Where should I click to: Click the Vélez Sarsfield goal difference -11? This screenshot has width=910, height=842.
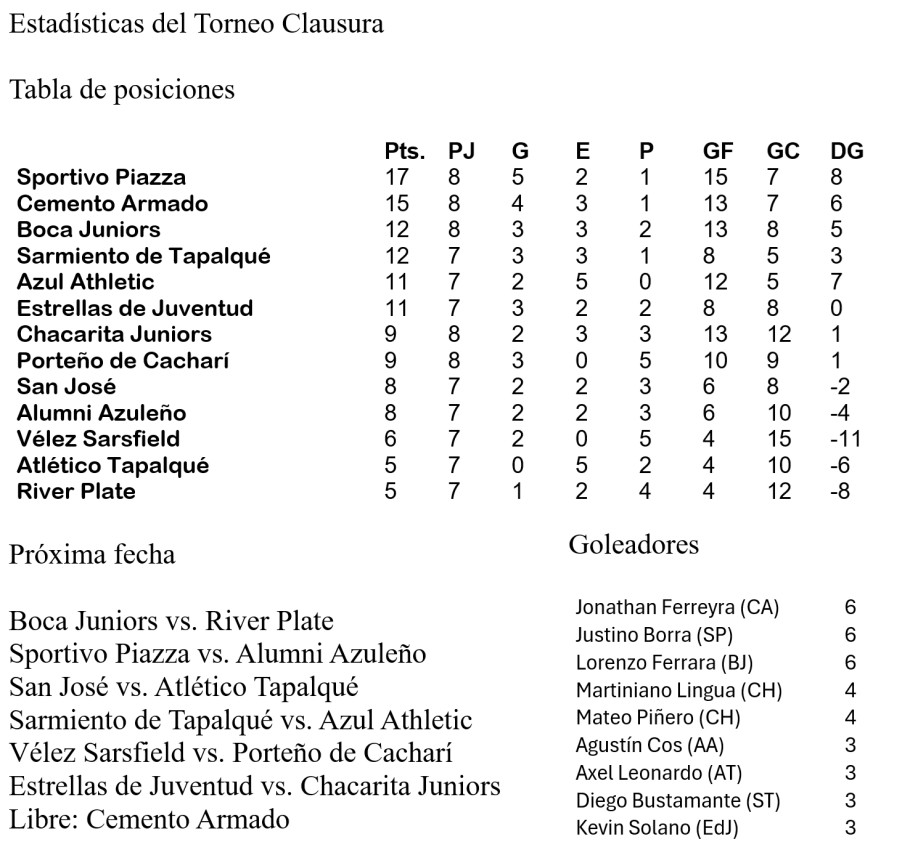point(846,439)
